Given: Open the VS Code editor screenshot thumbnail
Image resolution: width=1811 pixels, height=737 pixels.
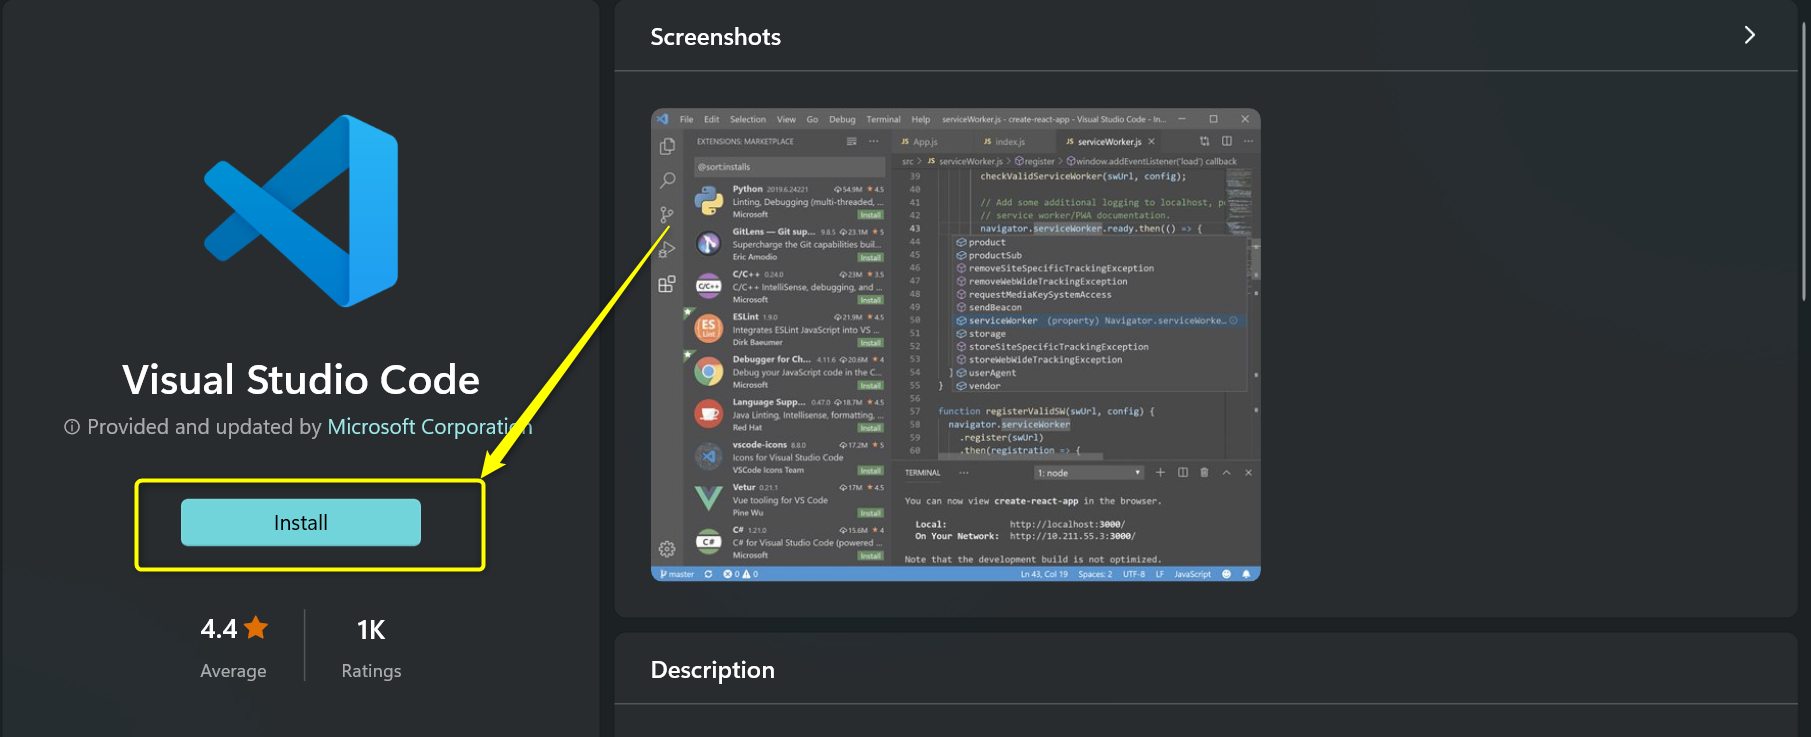Looking at the screenshot, I should coord(955,345).
